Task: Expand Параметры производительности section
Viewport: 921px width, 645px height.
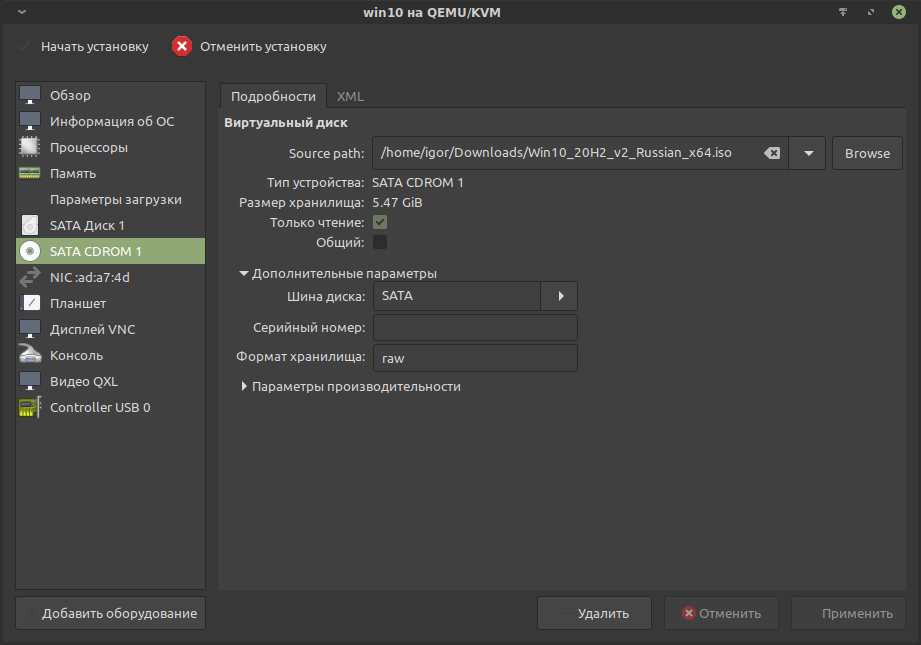Action: 244,386
